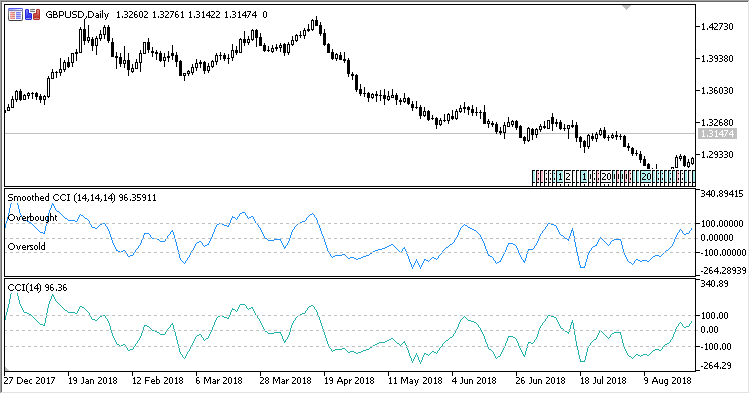Click the 18 Jul 2018 date label

(x=603, y=381)
